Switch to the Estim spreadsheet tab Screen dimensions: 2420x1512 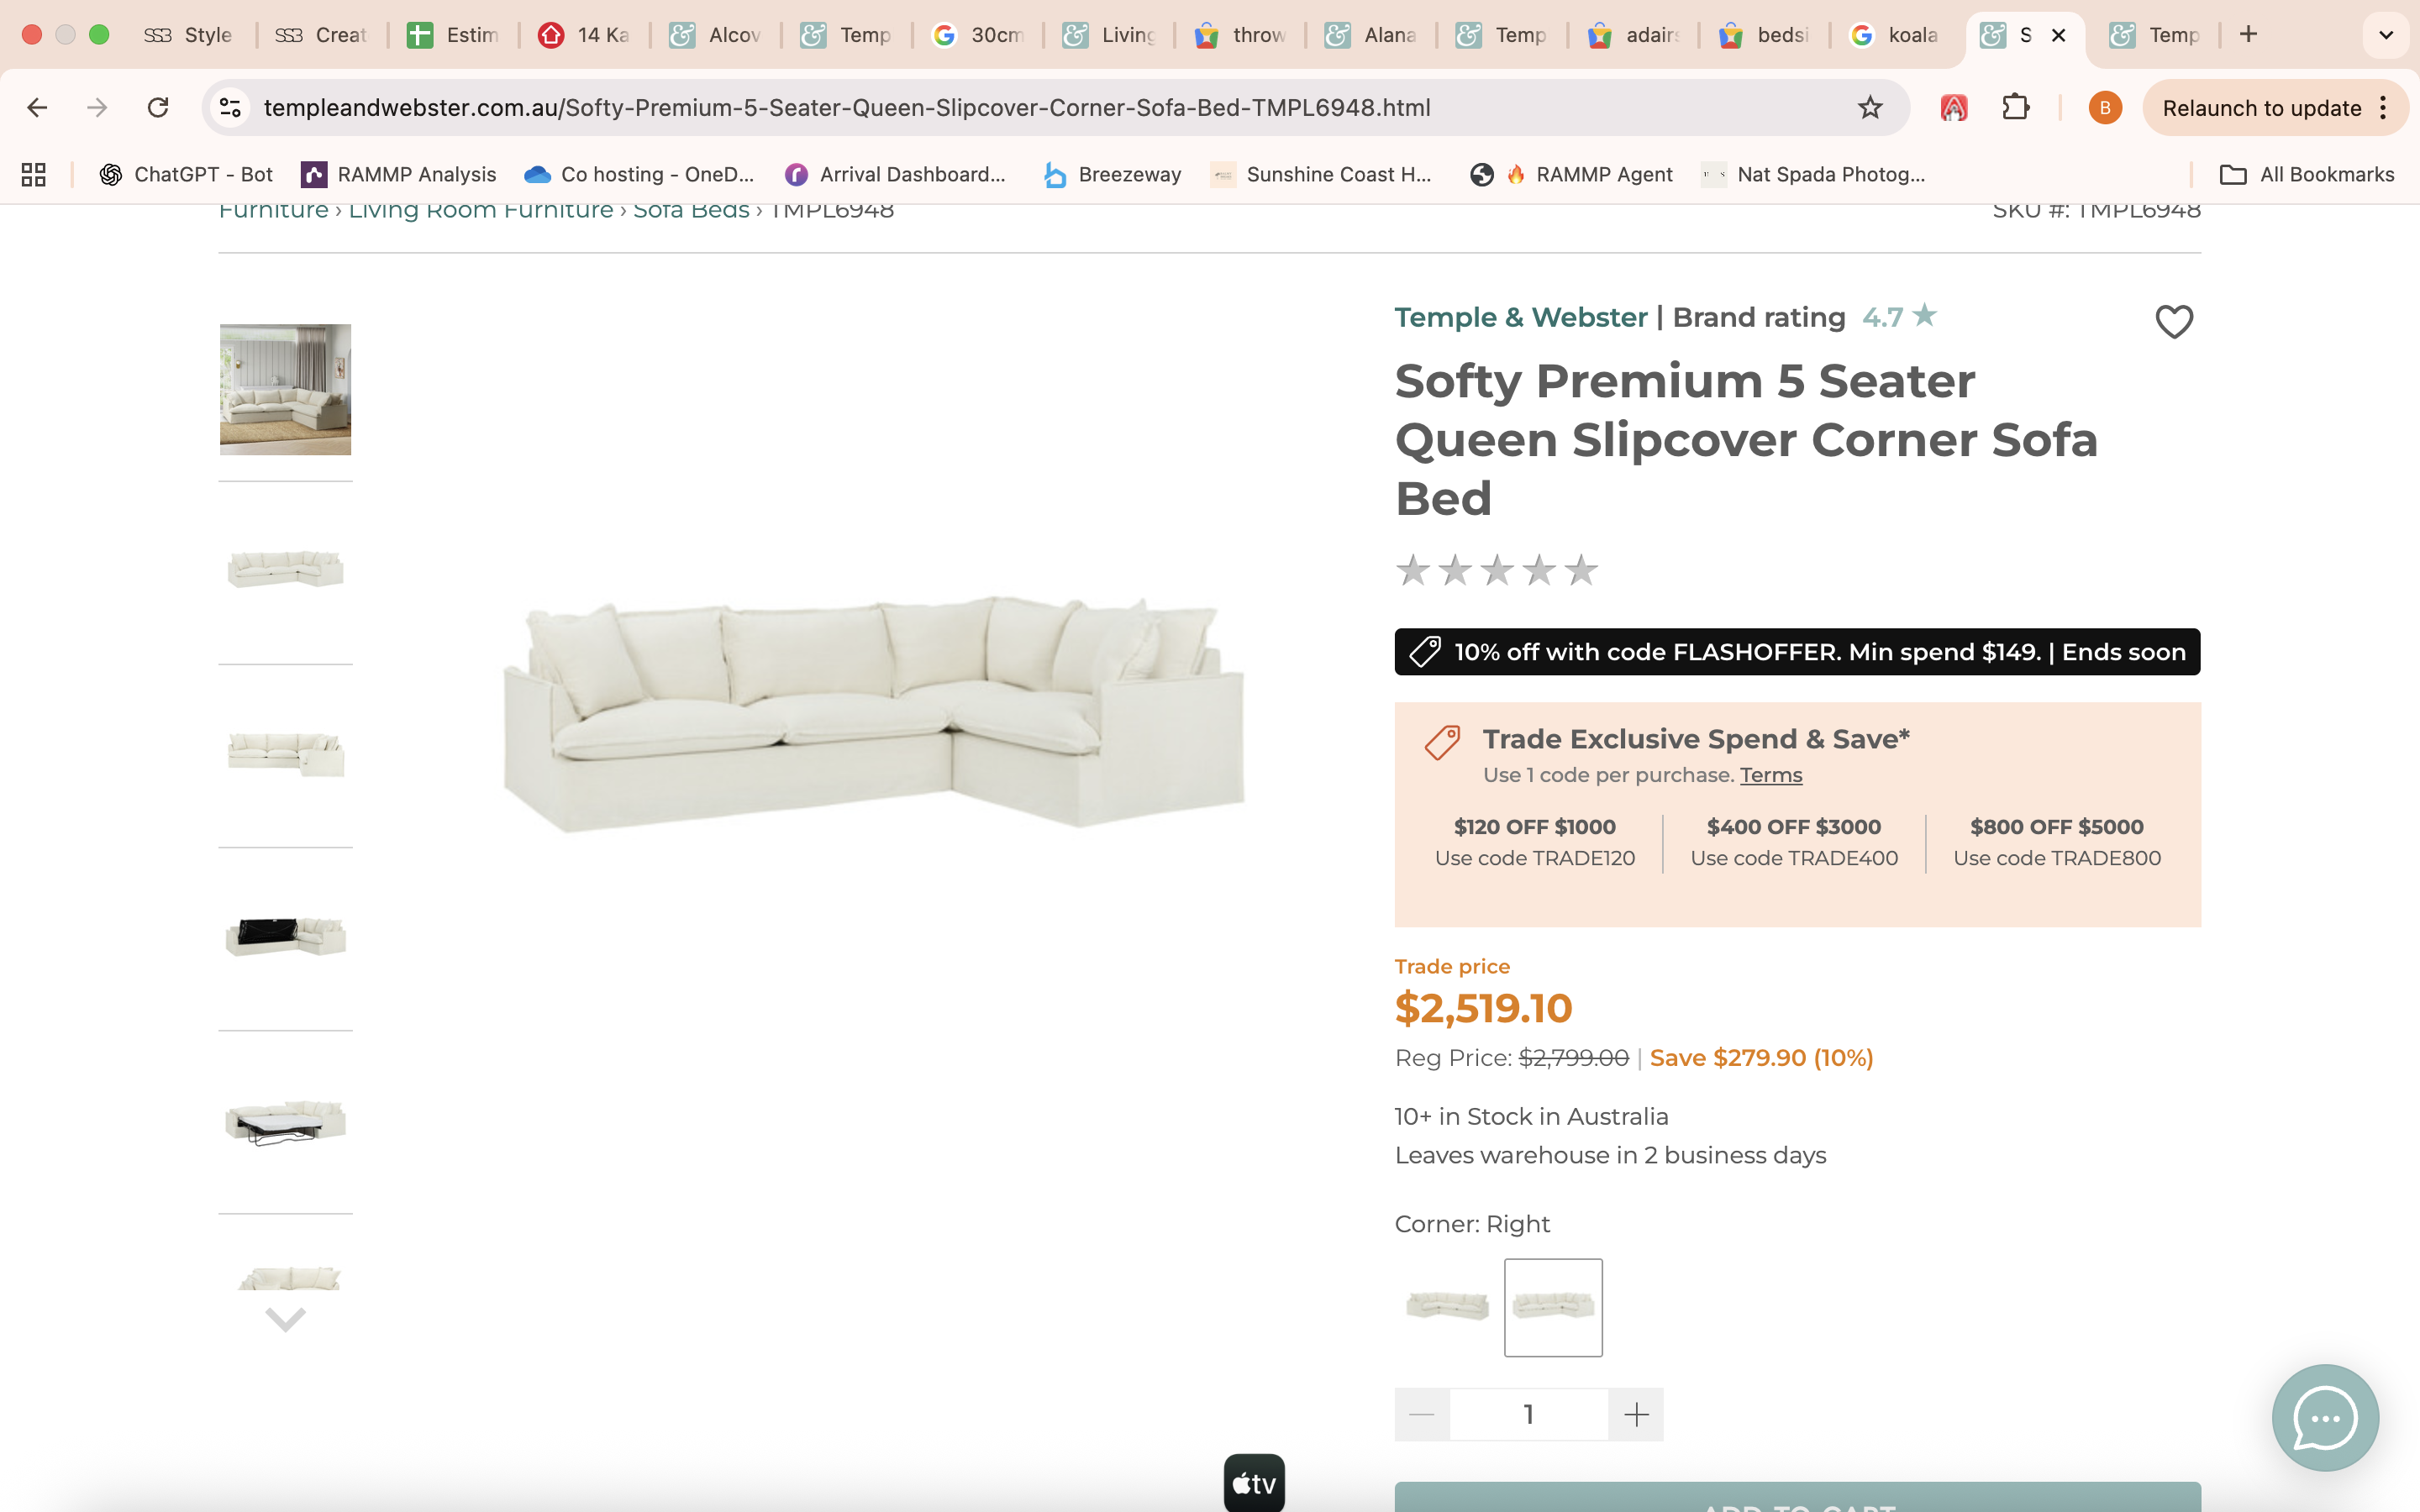[x=453, y=35]
